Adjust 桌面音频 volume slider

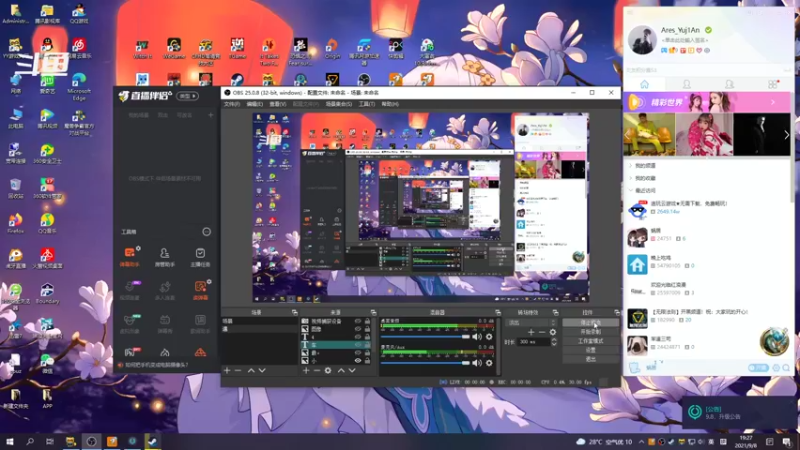tap(425, 337)
